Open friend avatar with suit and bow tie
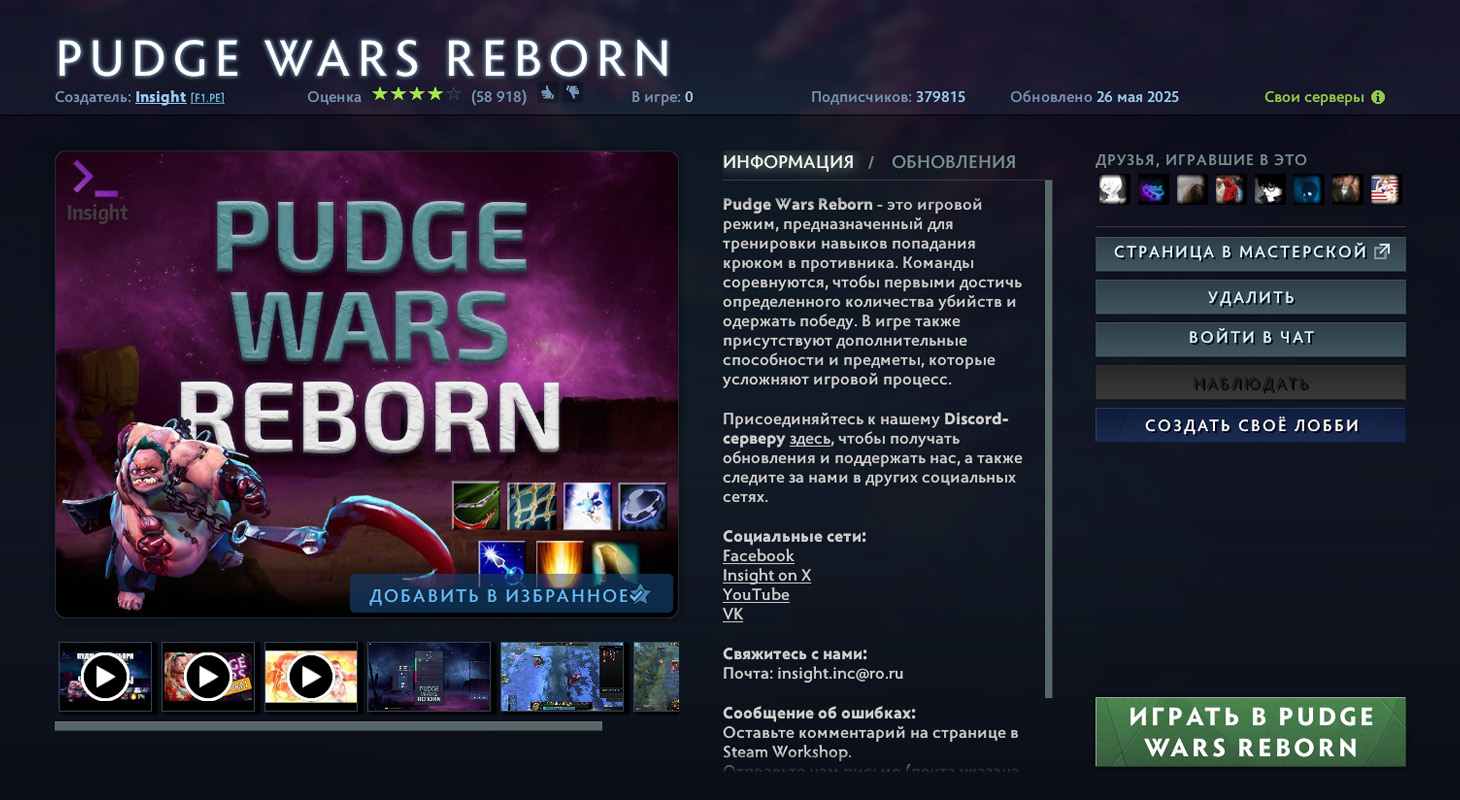This screenshot has width=1460, height=800. [1347, 189]
